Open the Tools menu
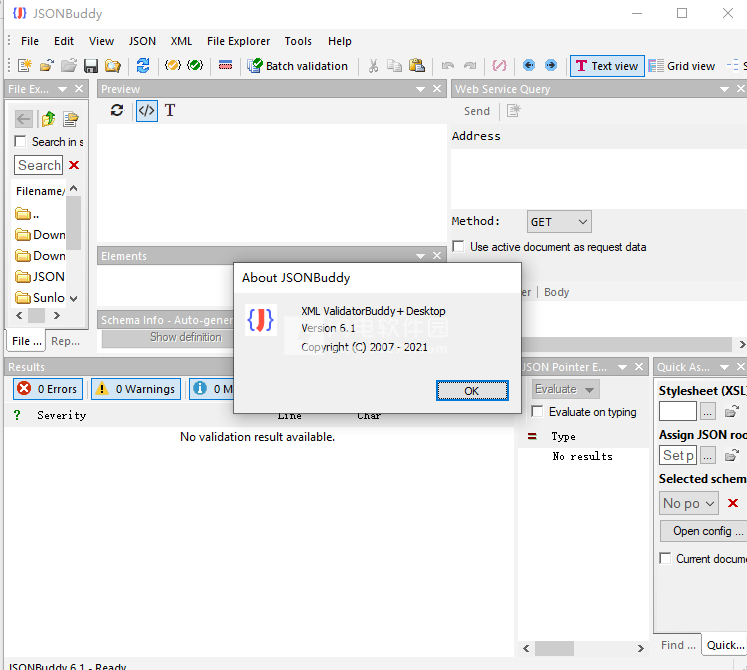 [298, 41]
